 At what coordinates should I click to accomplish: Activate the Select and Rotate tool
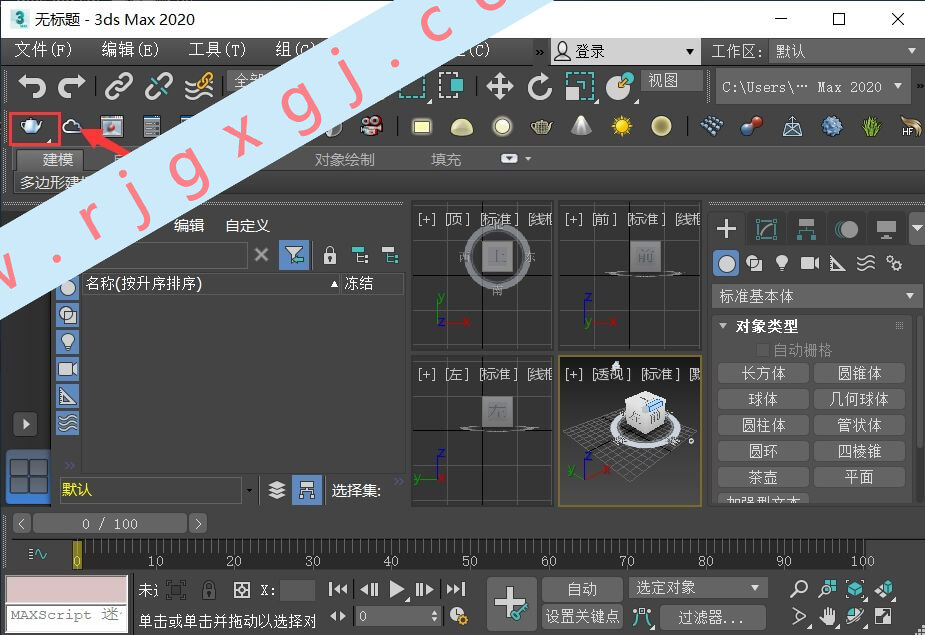click(x=540, y=87)
